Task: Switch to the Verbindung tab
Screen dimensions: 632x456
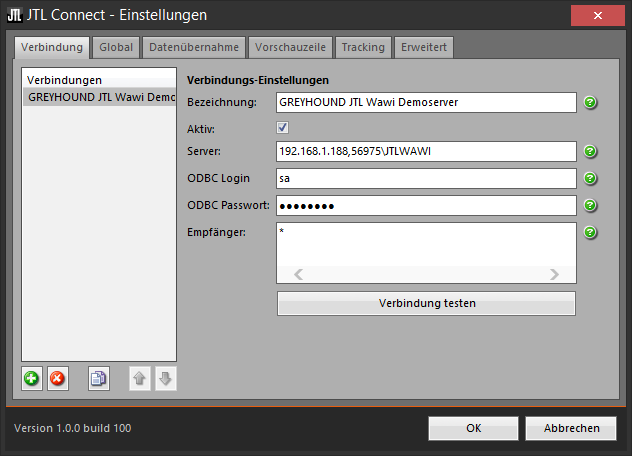Action: [x=52, y=48]
